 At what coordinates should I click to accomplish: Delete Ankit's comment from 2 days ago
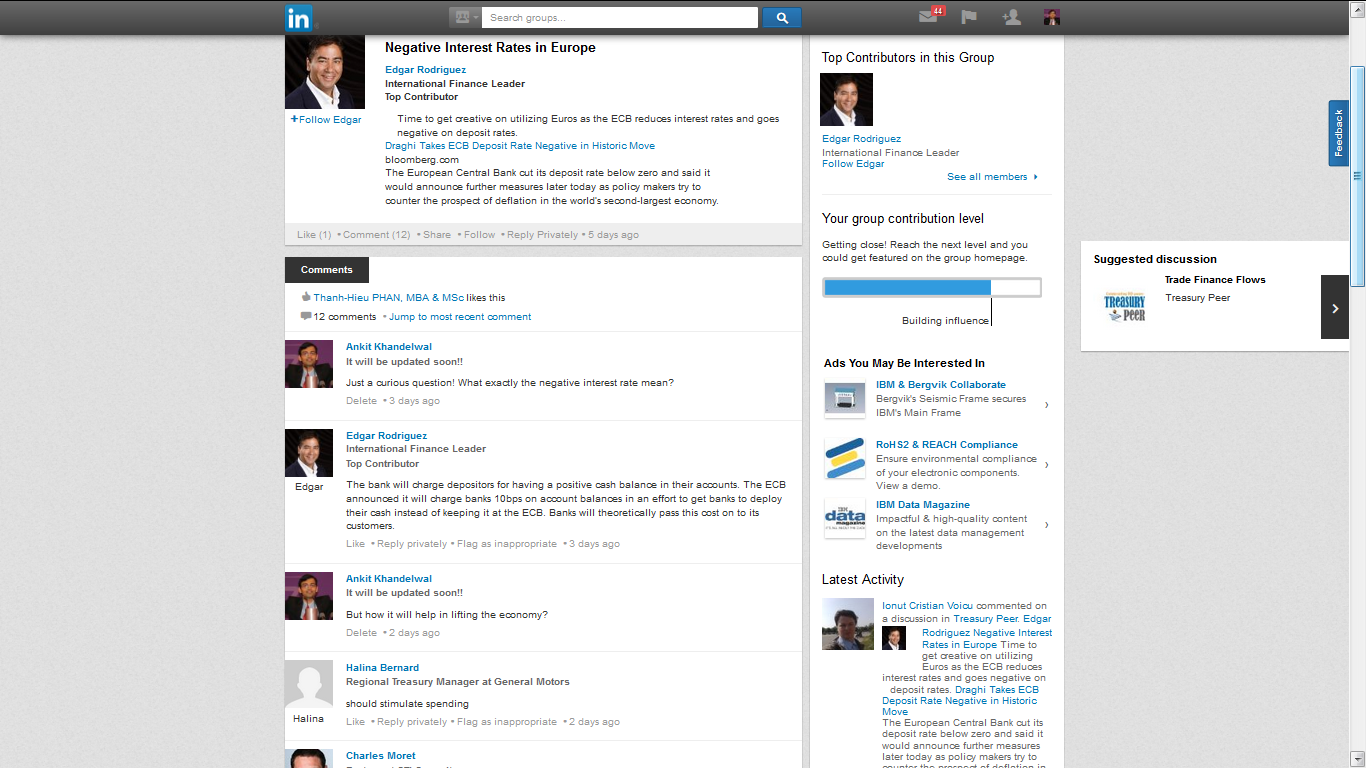click(361, 633)
